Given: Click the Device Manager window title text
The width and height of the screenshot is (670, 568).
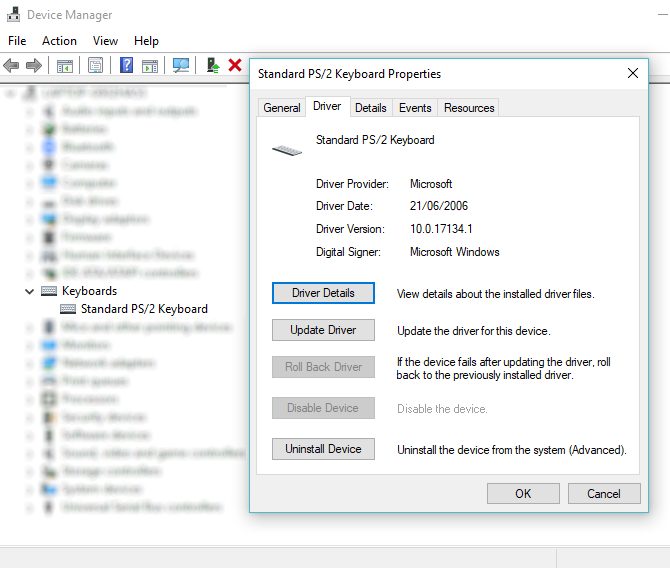Looking at the screenshot, I should pos(70,15).
